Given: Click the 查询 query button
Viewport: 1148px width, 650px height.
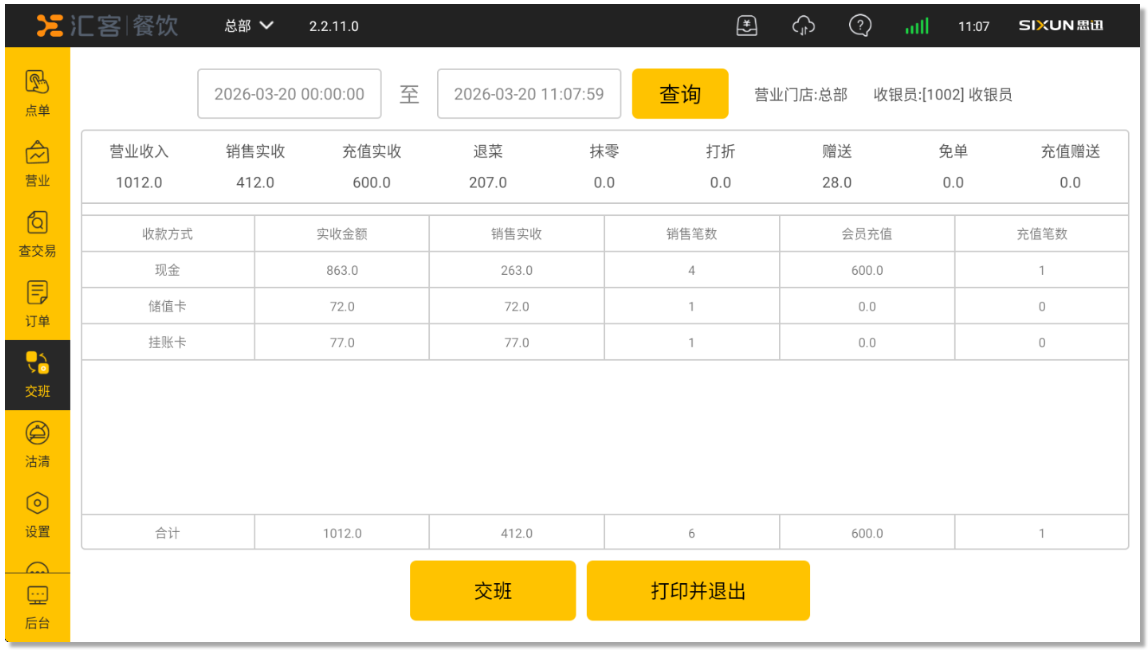Looking at the screenshot, I should 680,94.
